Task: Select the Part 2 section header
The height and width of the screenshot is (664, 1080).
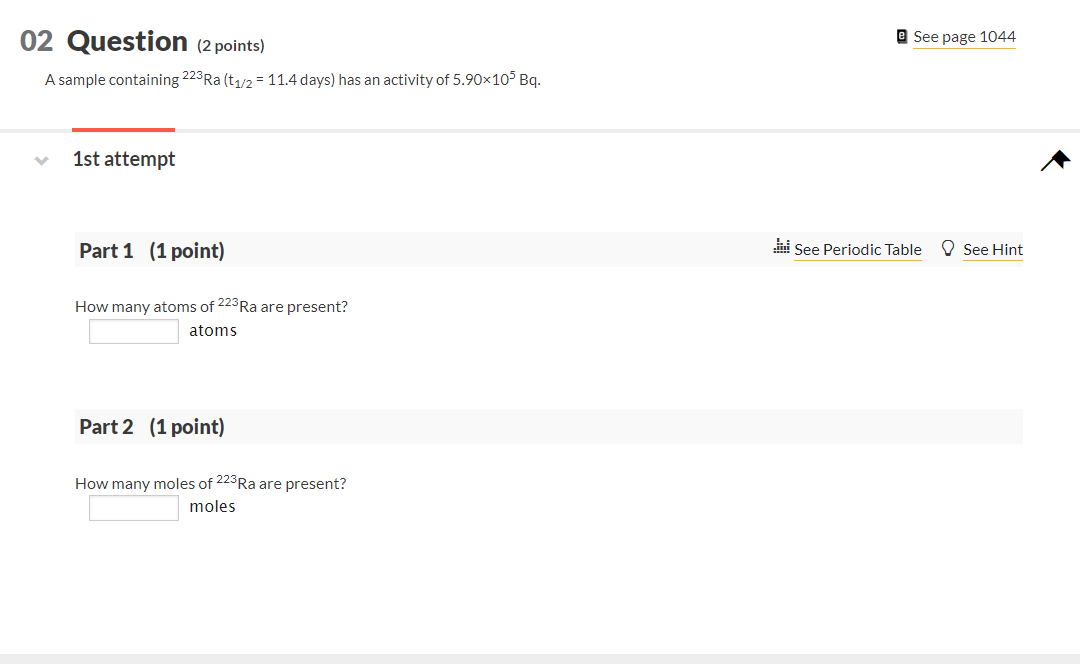Action: [x=106, y=425]
